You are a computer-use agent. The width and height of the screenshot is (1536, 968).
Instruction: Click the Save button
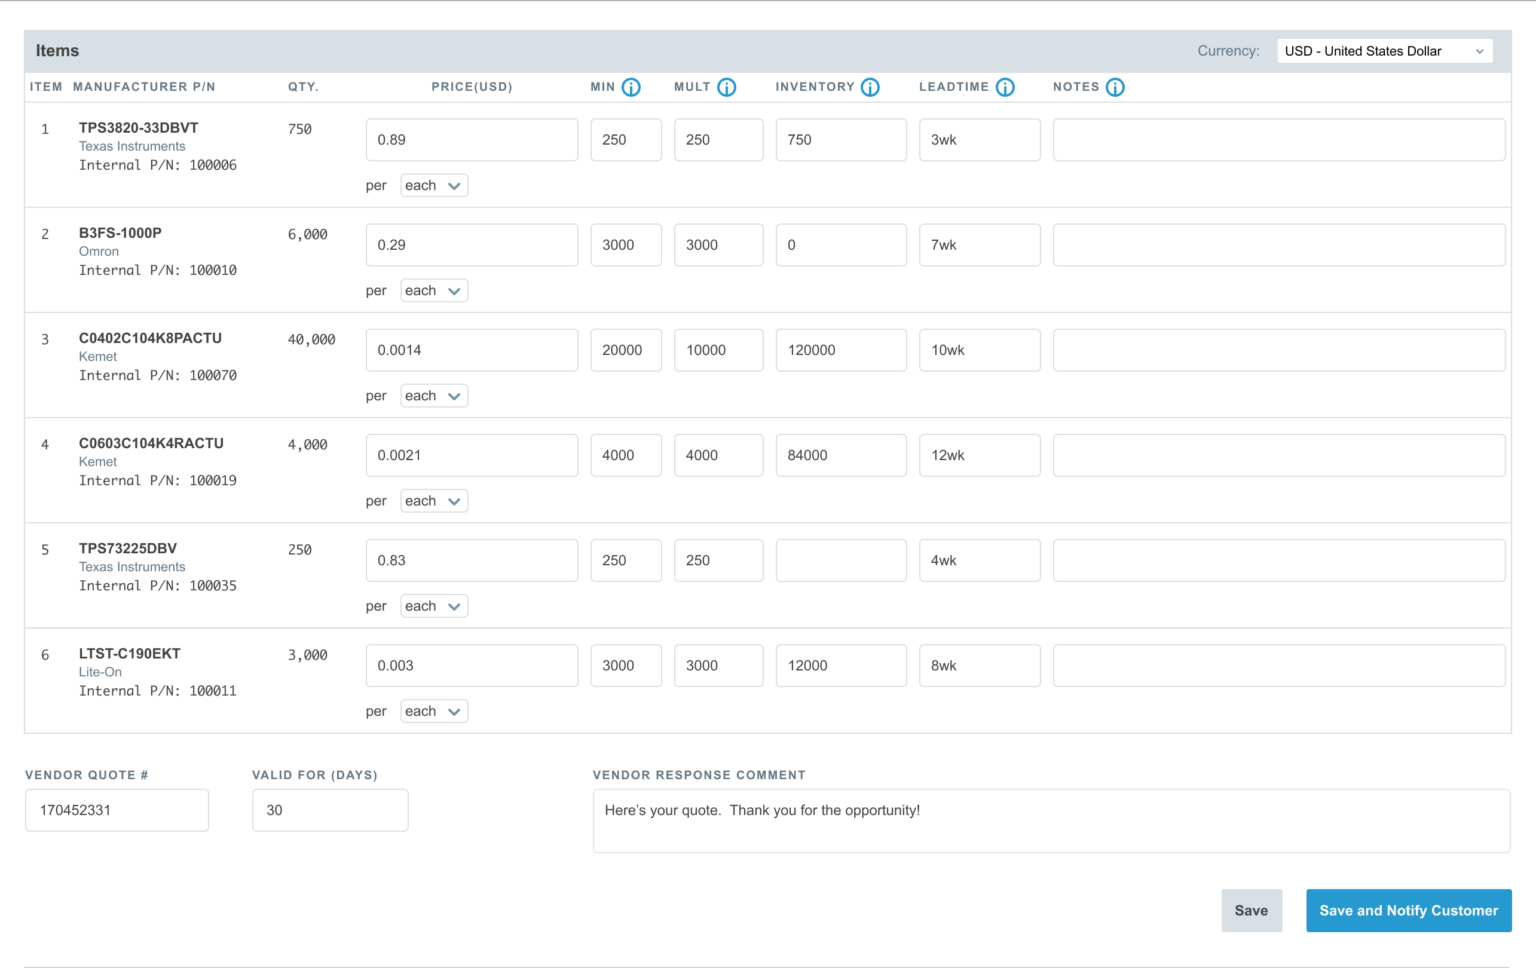click(x=1251, y=910)
